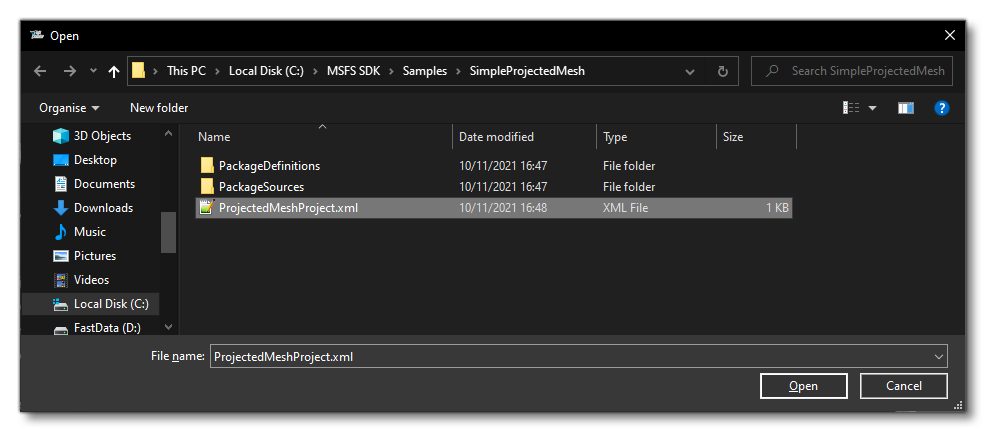
Task: Toggle the preview pane
Action: click(x=906, y=108)
